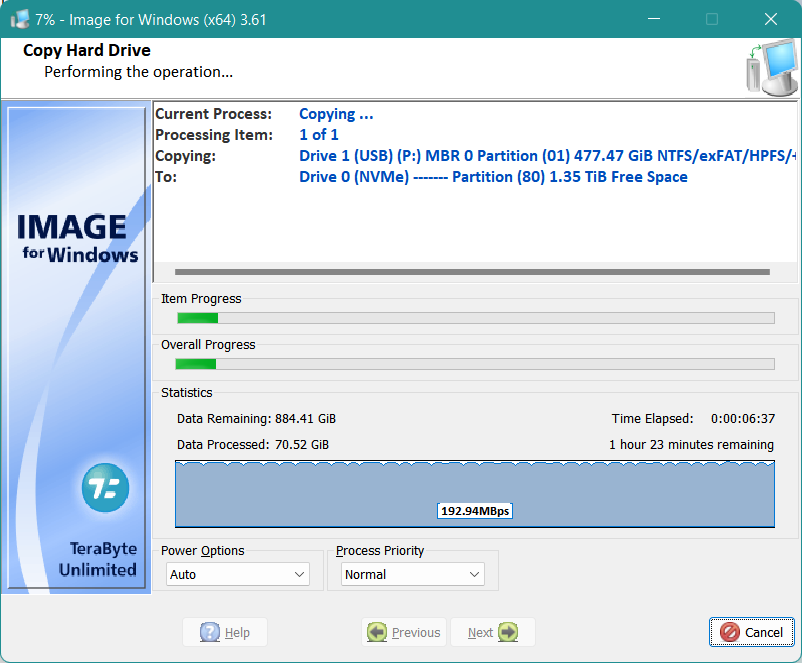Click 'Data Processed: 70.52 GiB' text
The image size is (802, 663).
click(253, 445)
